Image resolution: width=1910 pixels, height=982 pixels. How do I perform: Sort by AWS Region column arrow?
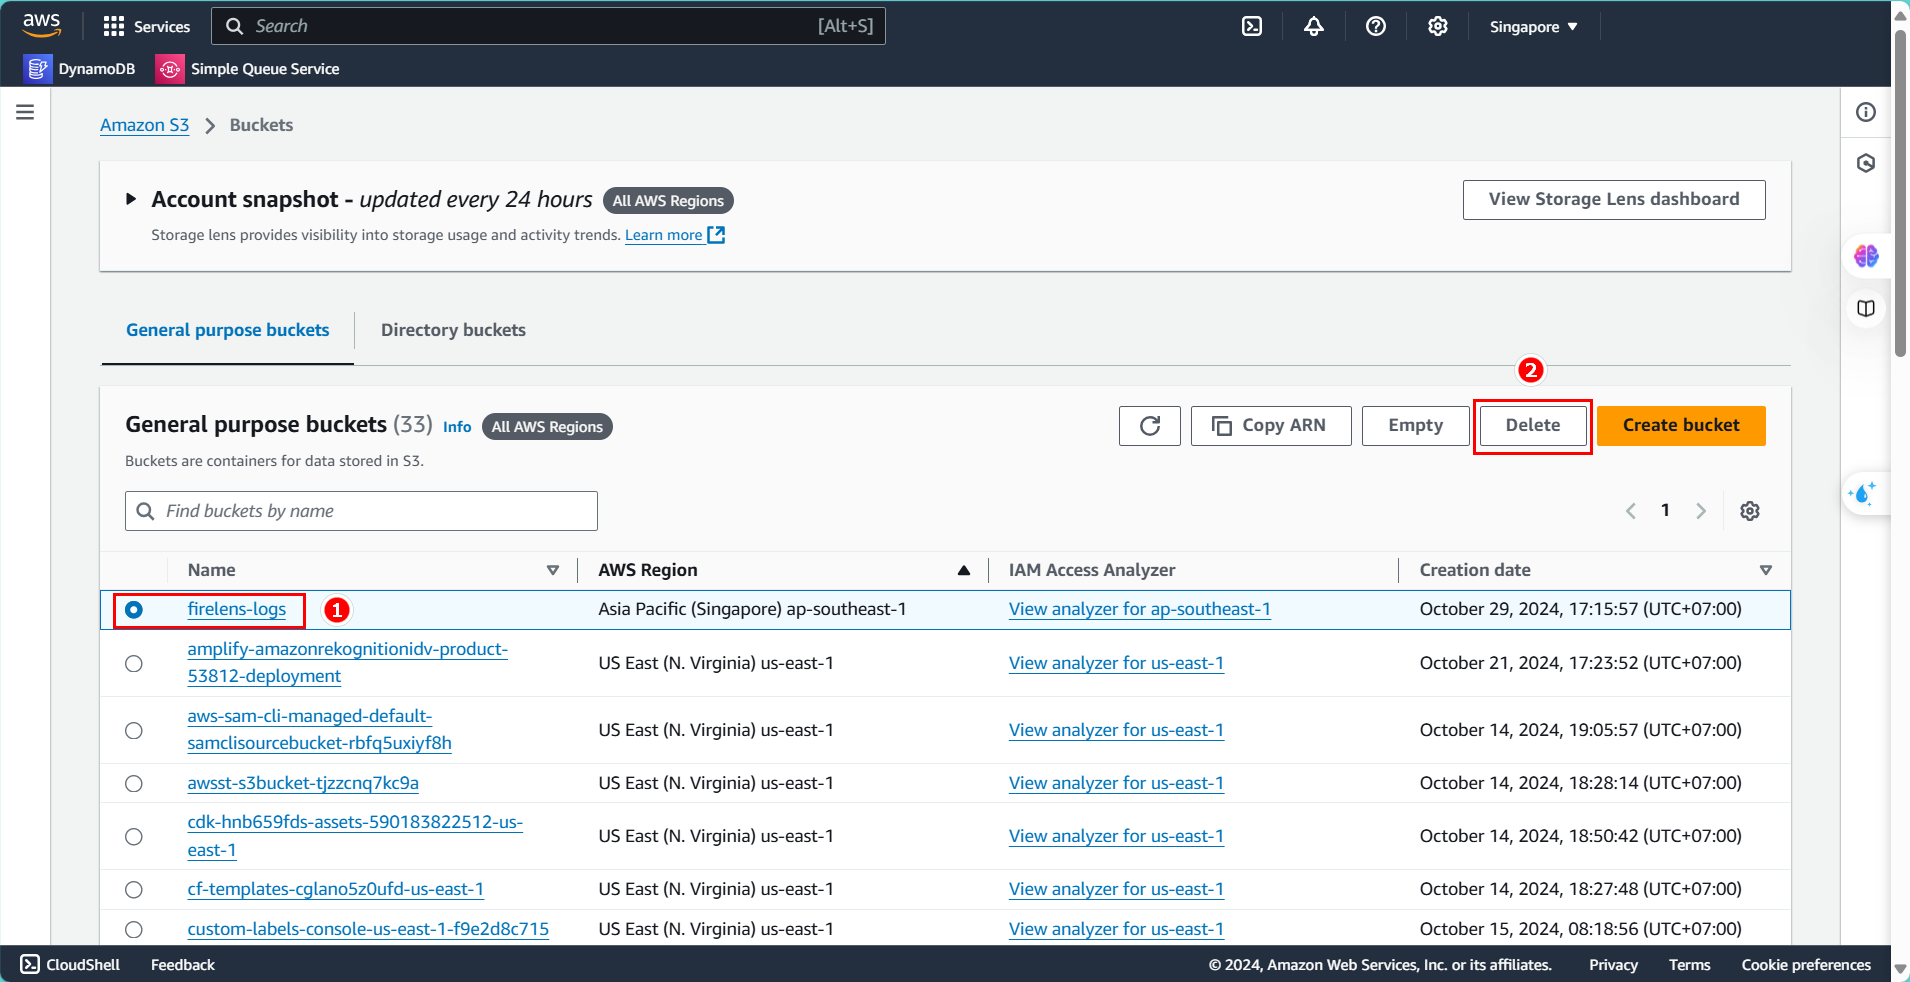pyautogui.click(x=964, y=570)
